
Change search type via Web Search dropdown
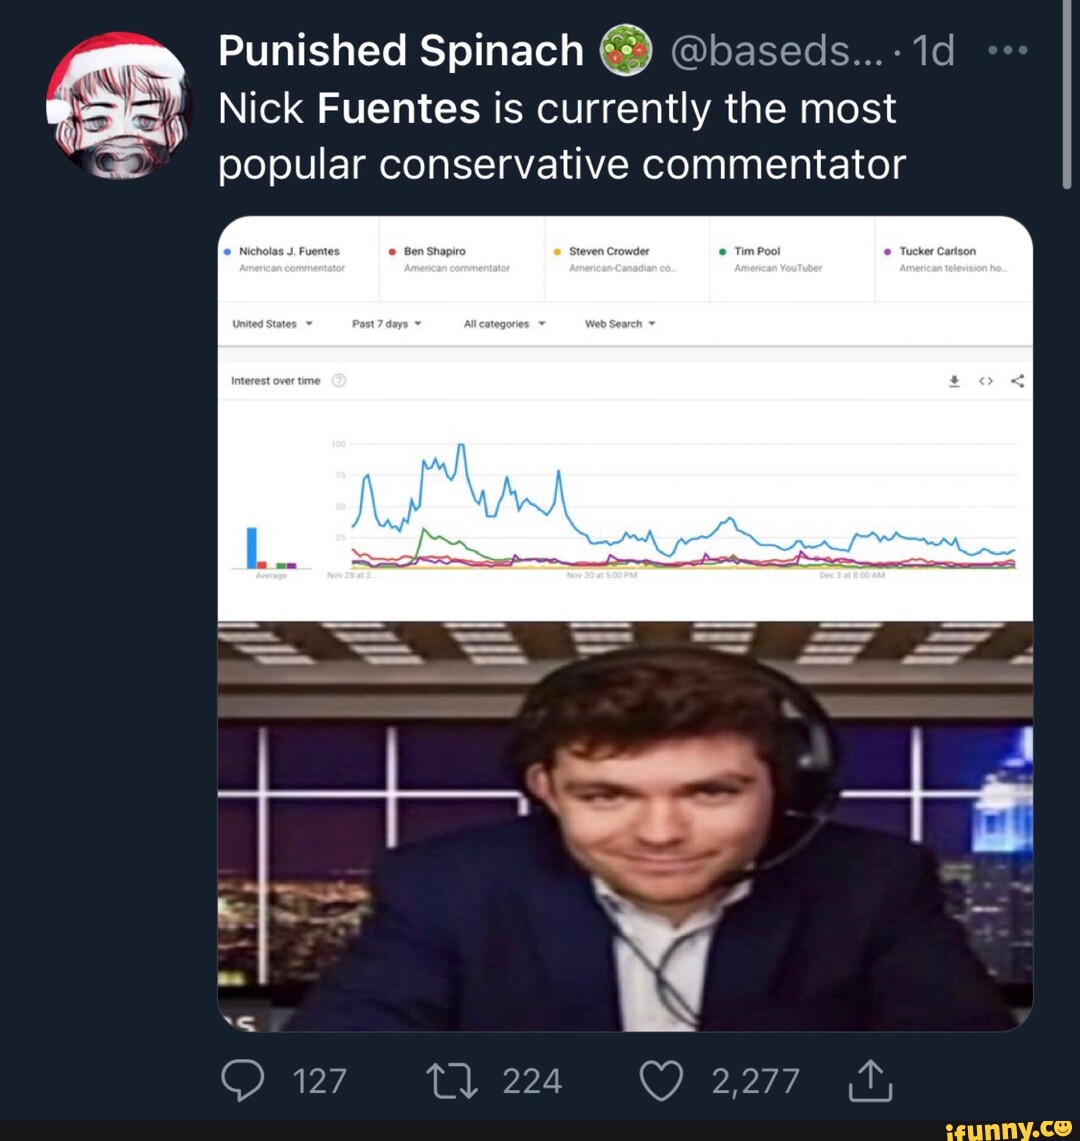coord(618,323)
